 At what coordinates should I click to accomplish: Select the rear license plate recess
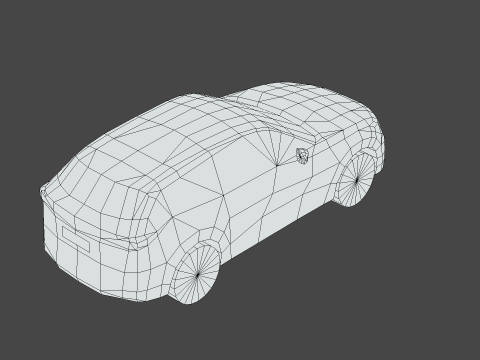point(76,239)
